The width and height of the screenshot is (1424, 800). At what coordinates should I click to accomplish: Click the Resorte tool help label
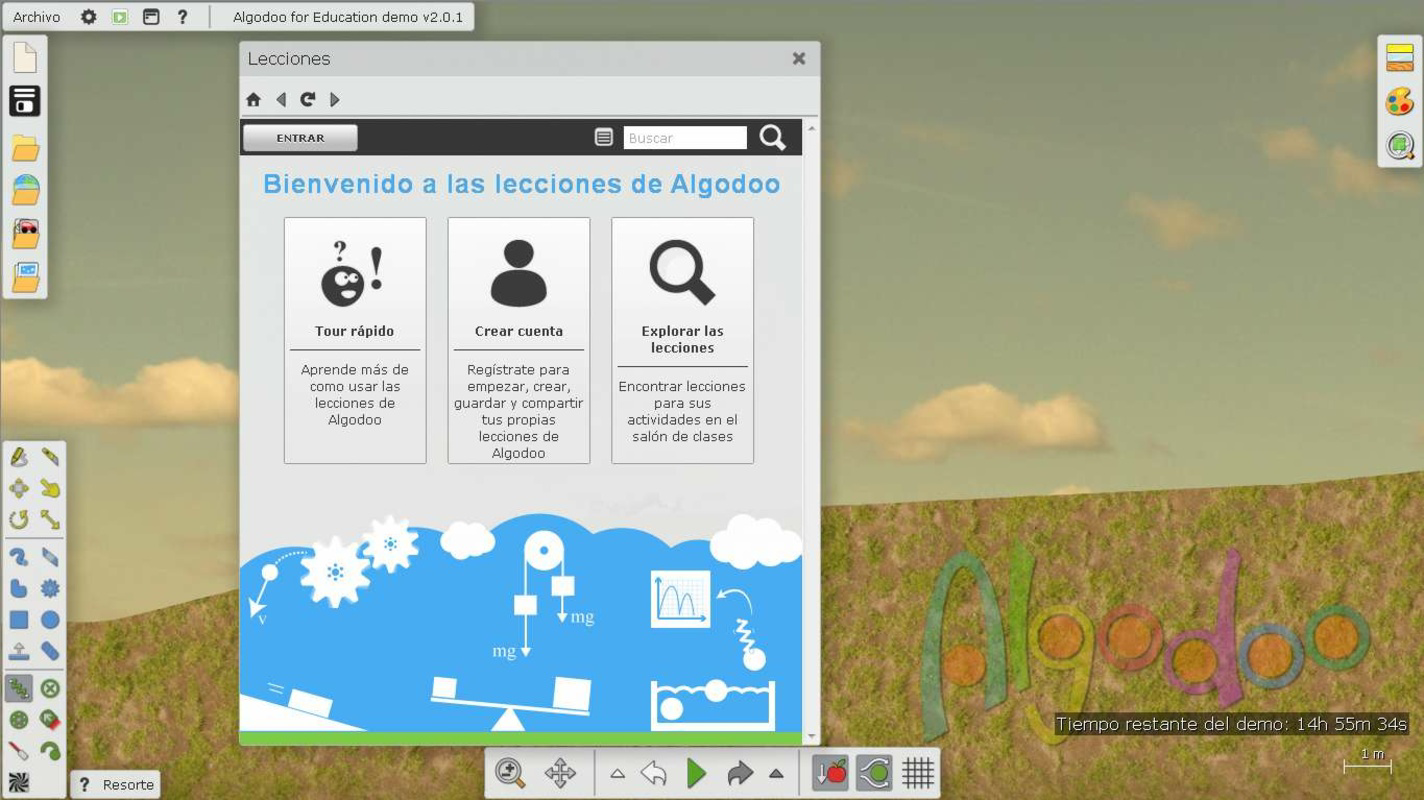tap(116, 785)
